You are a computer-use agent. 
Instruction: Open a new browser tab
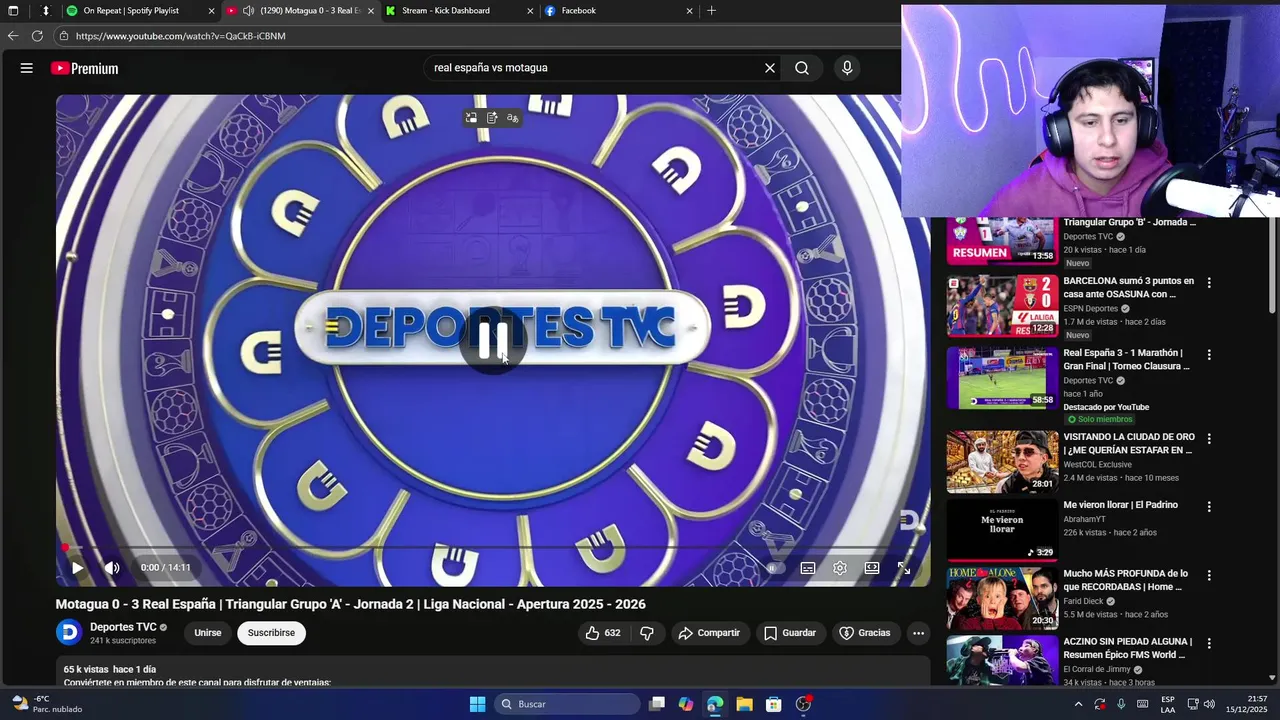(x=711, y=11)
